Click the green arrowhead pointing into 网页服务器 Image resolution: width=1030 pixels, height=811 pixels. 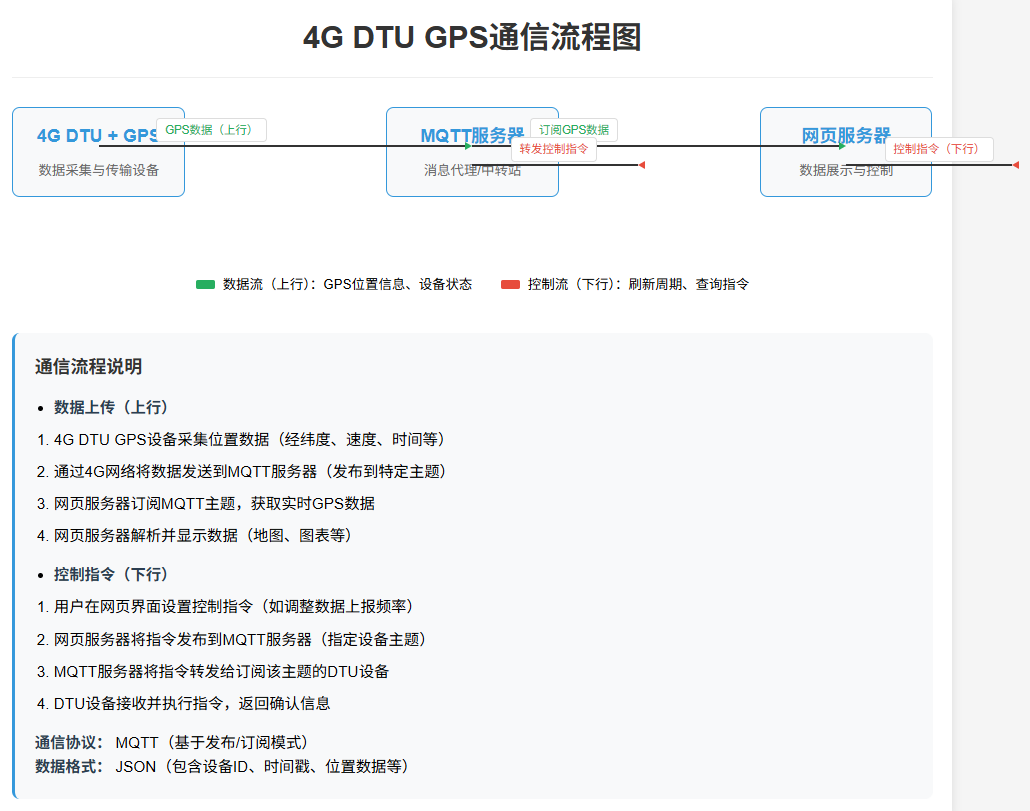point(842,146)
